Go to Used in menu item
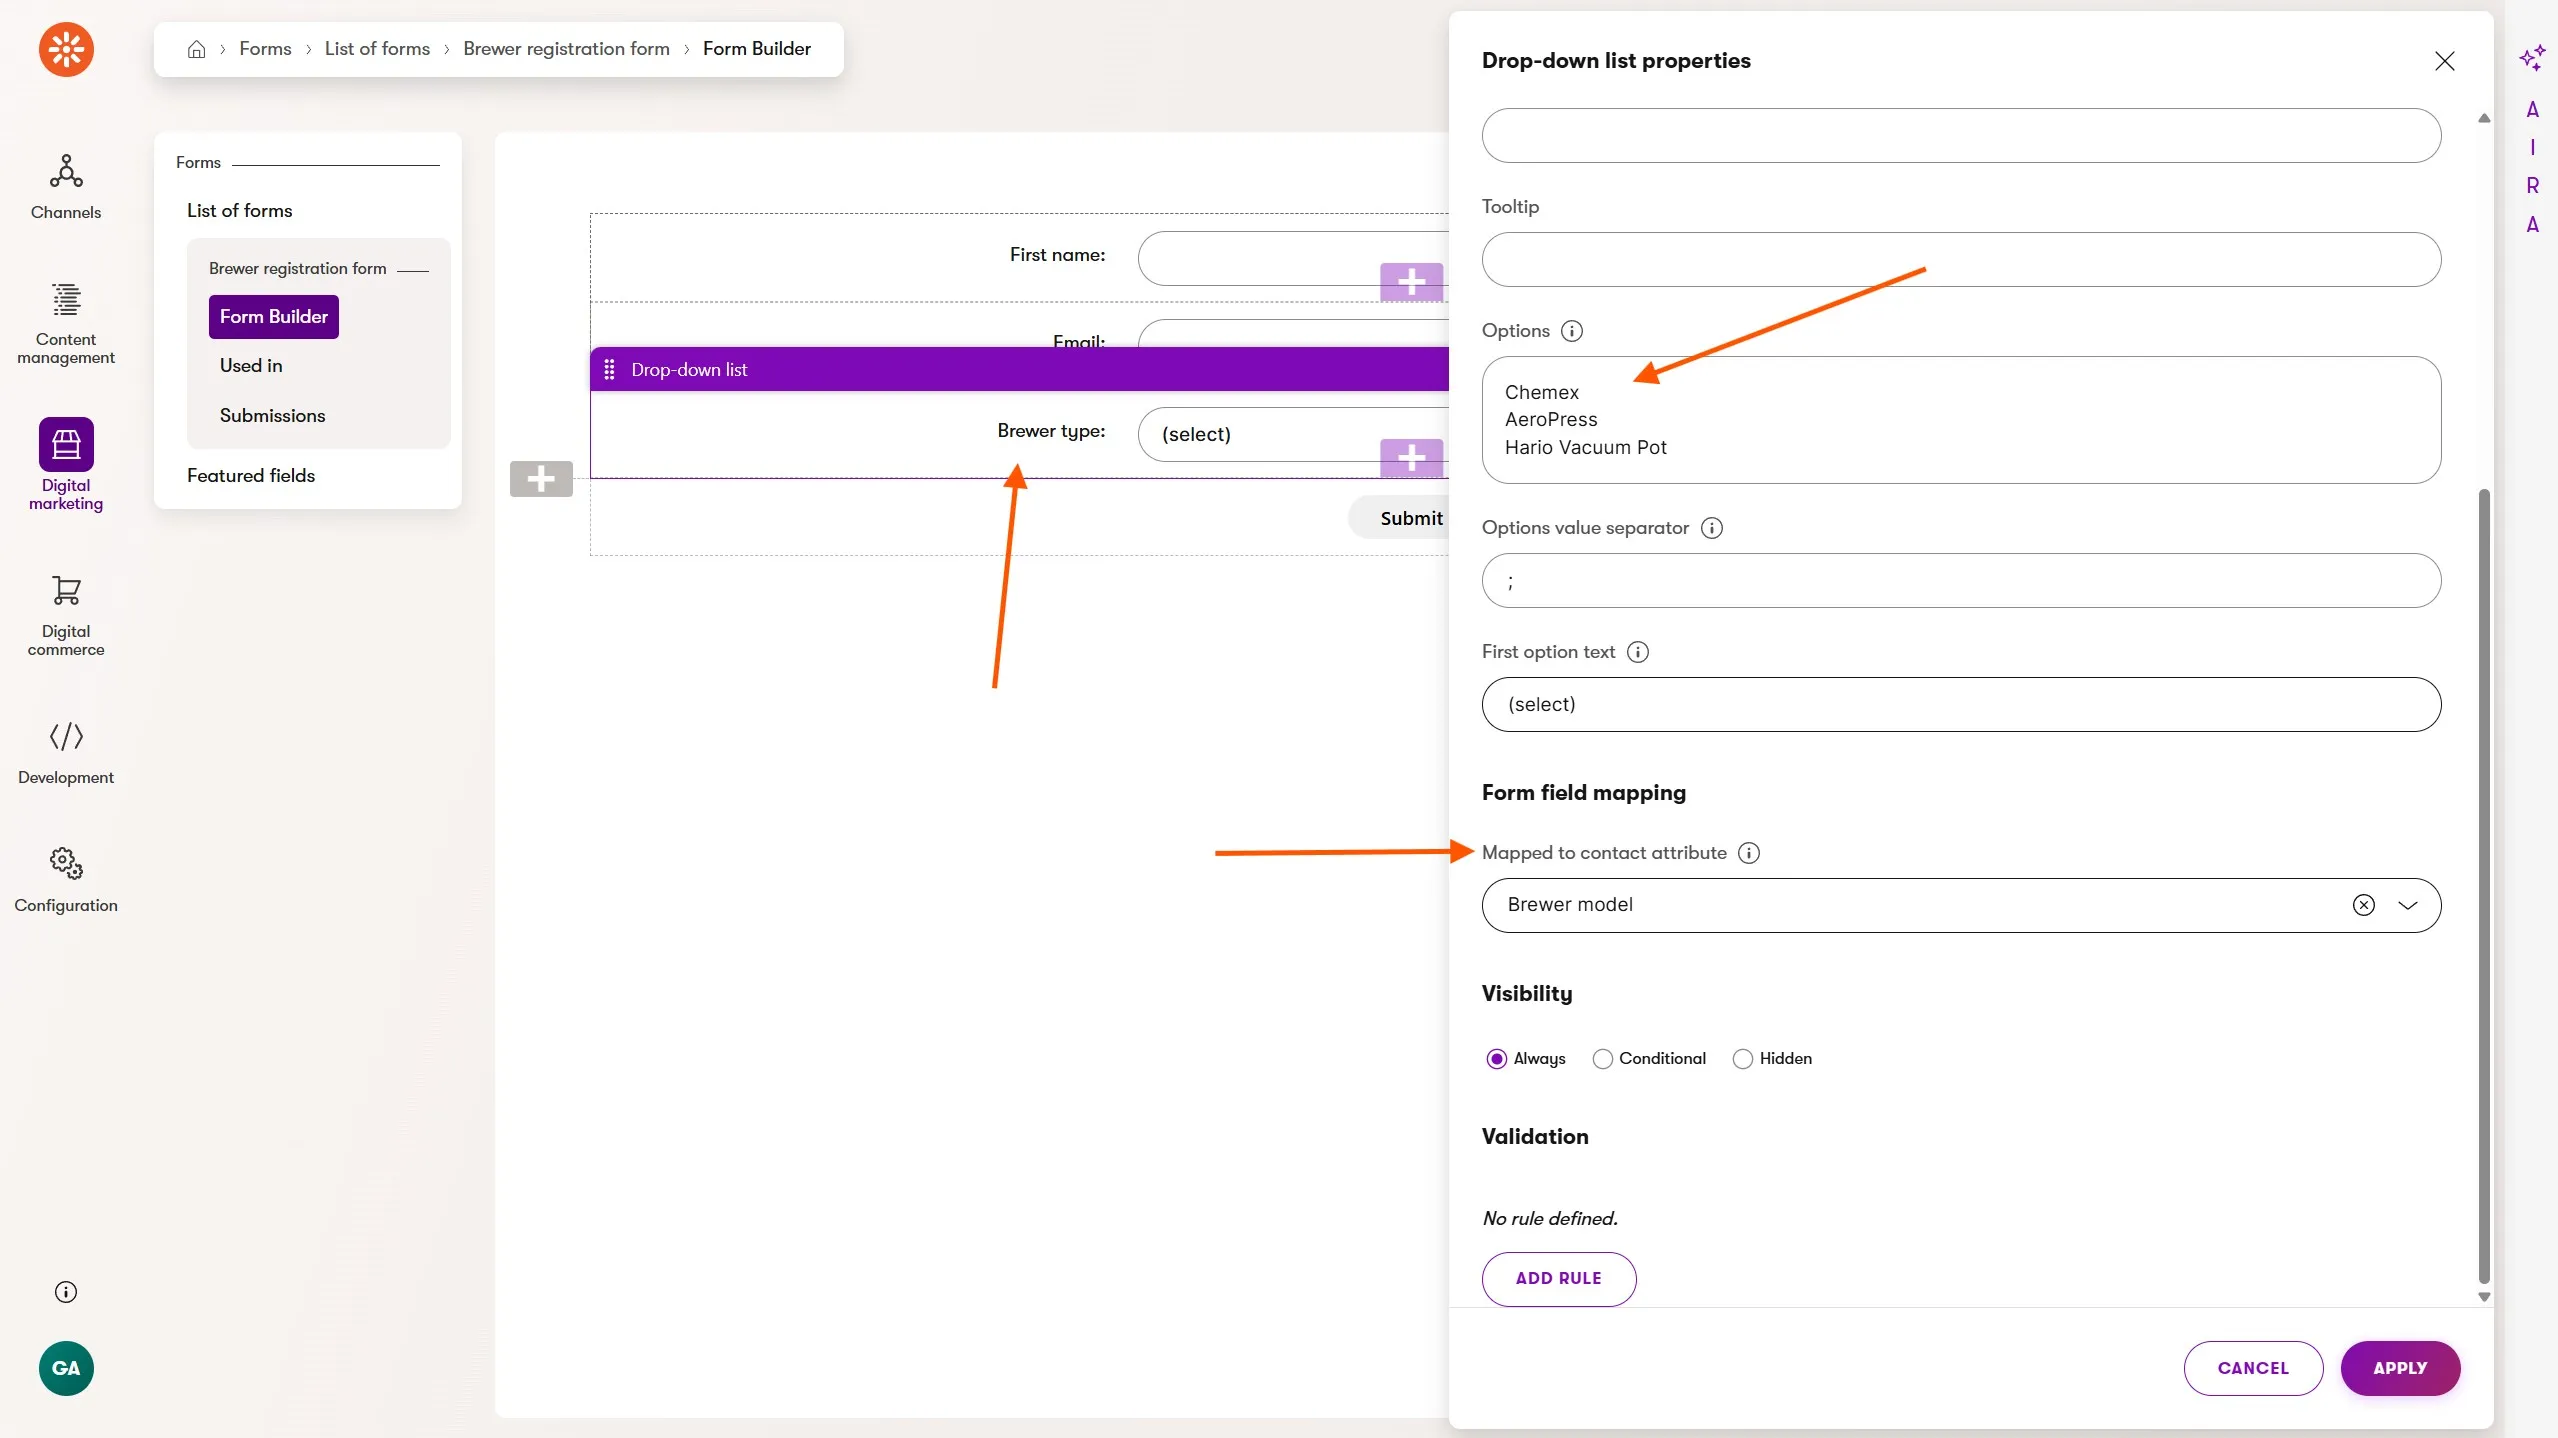The width and height of the screenshot is (2558, 1438). pos(251,366)
